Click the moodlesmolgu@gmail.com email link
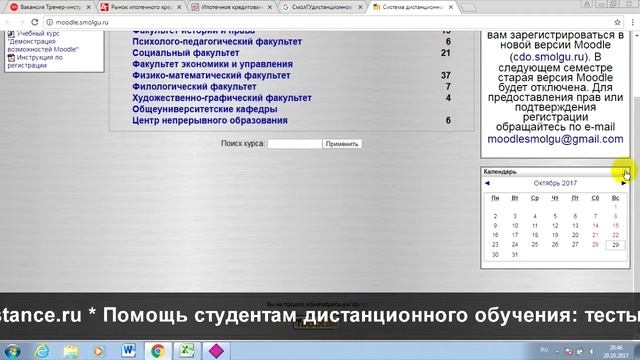 (555, 139)
